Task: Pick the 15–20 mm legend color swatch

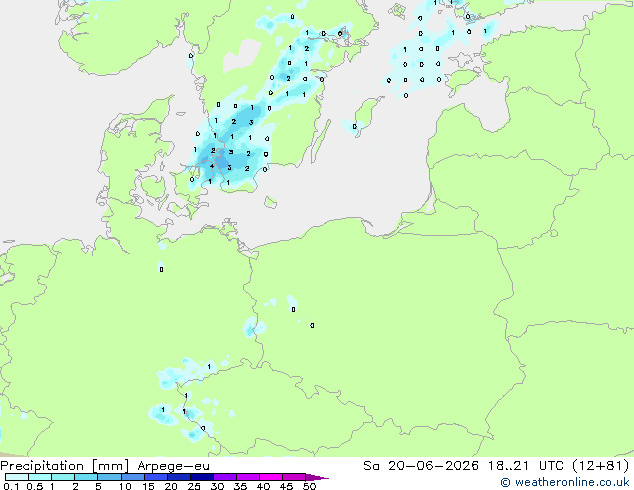Action: tap(156, 477)
